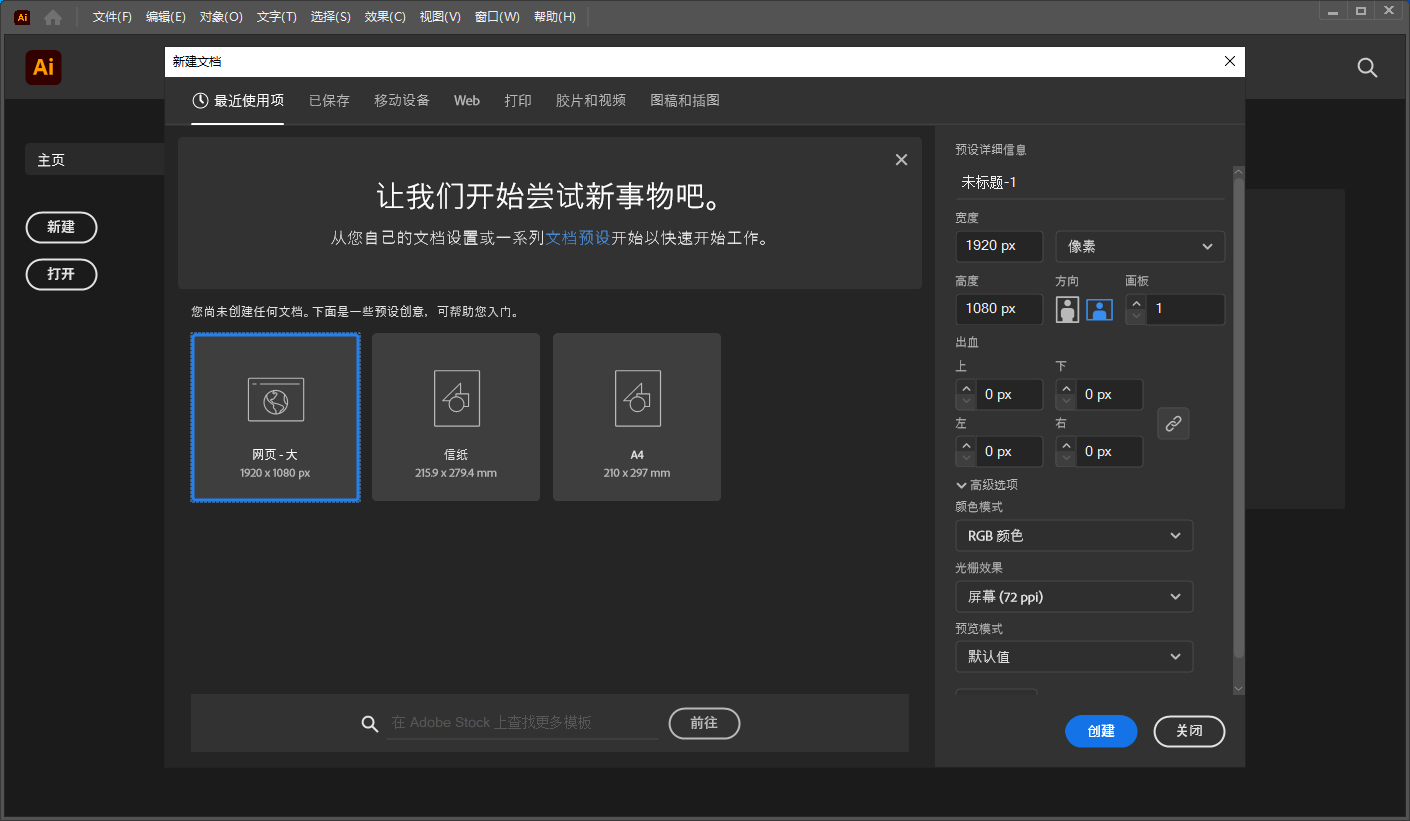Select portrait orientation icon
The width and height of the screenshot is (1410, 821).
coord(1068,310)
